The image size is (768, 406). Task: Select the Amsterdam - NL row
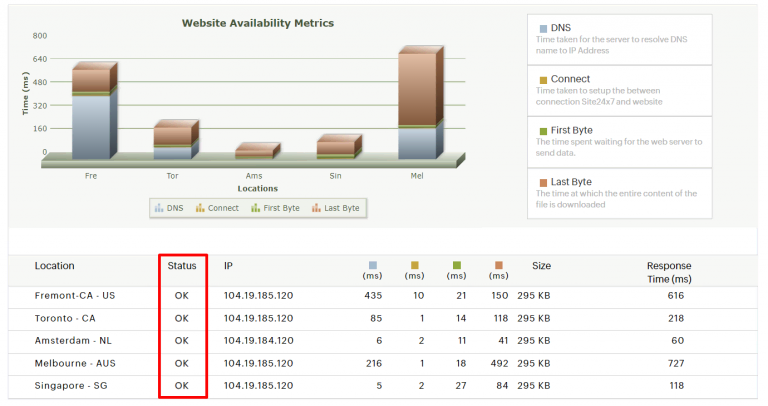[383, 341]
